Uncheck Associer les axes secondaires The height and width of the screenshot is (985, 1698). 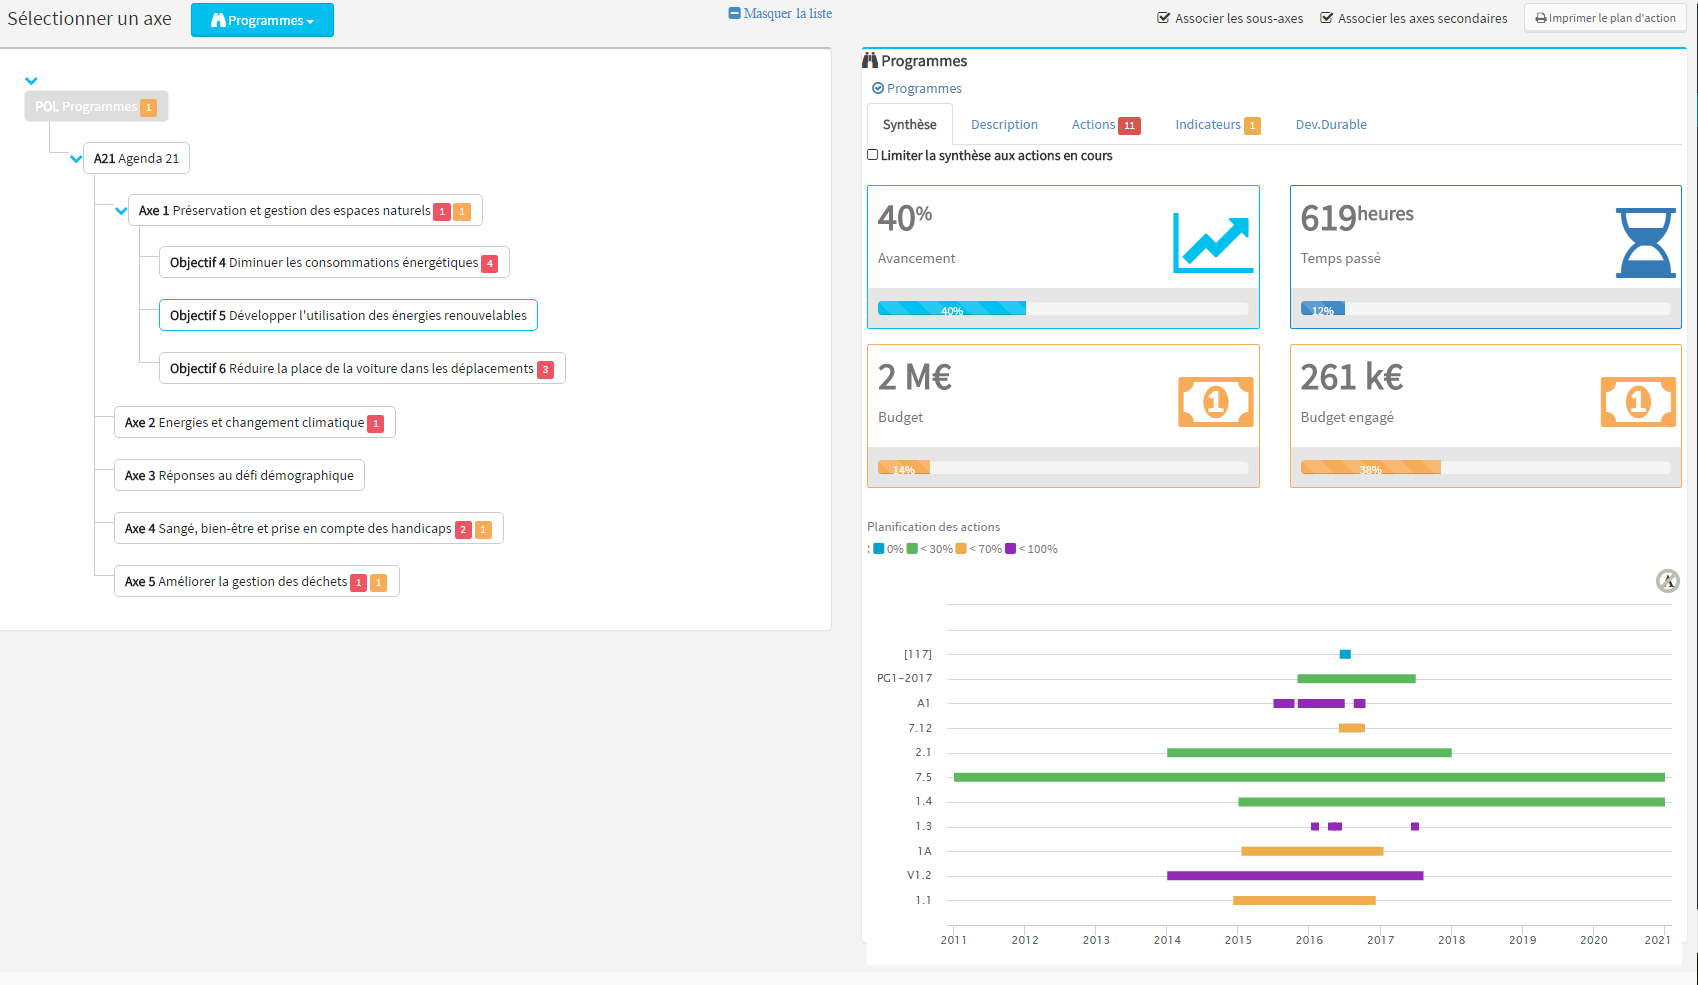point(1327,17)
